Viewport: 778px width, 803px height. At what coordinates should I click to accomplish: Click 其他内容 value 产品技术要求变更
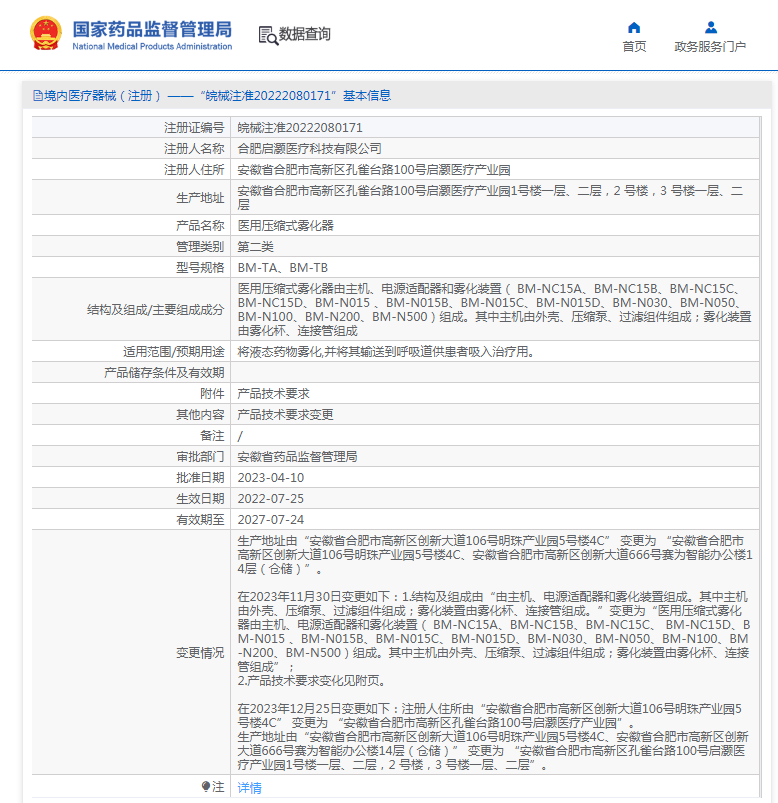pos(285,414)
